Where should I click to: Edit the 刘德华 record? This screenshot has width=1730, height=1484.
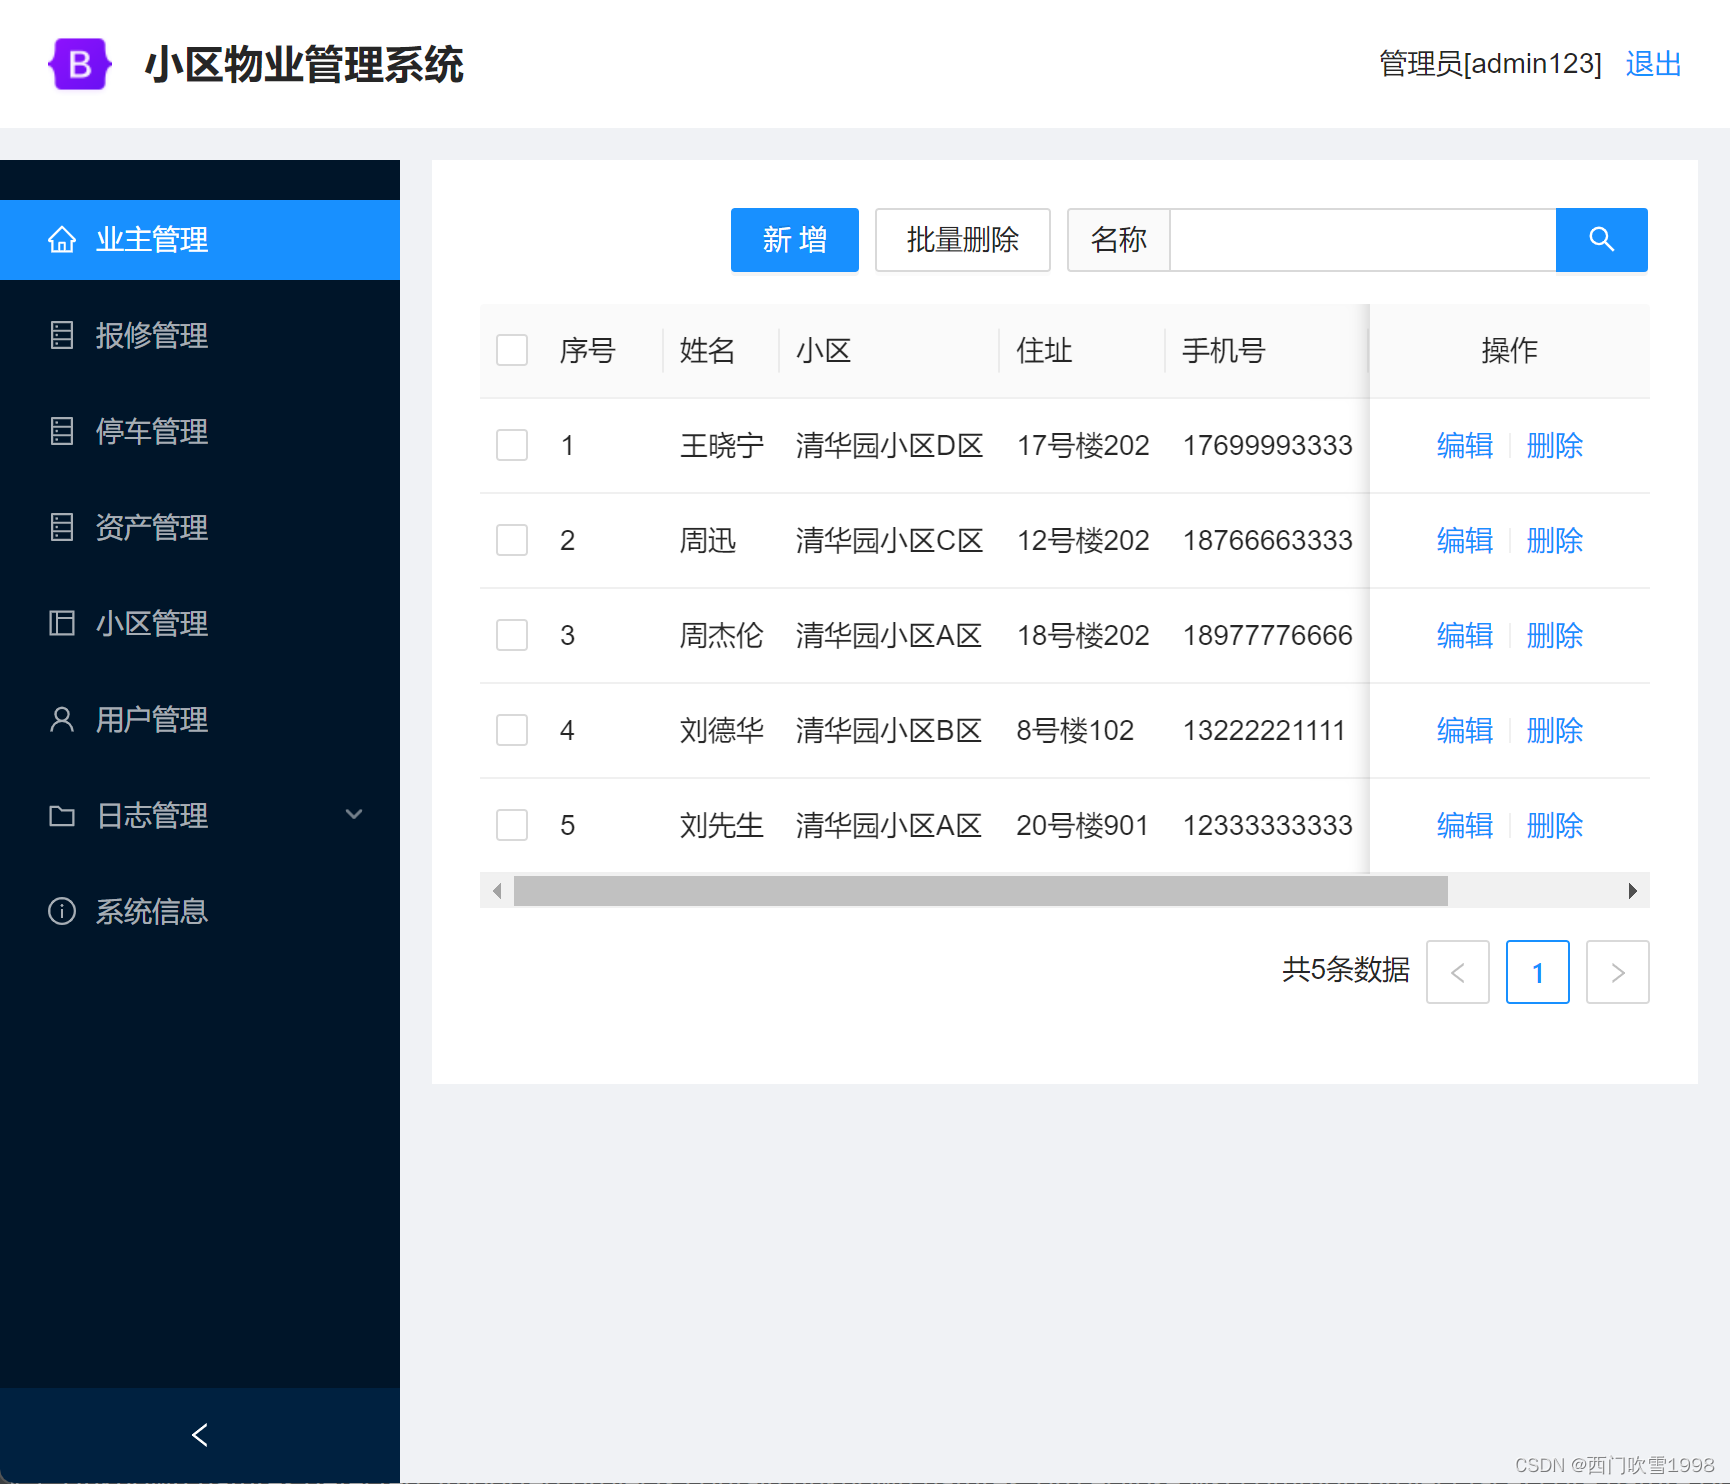(x=1465, y=730)
